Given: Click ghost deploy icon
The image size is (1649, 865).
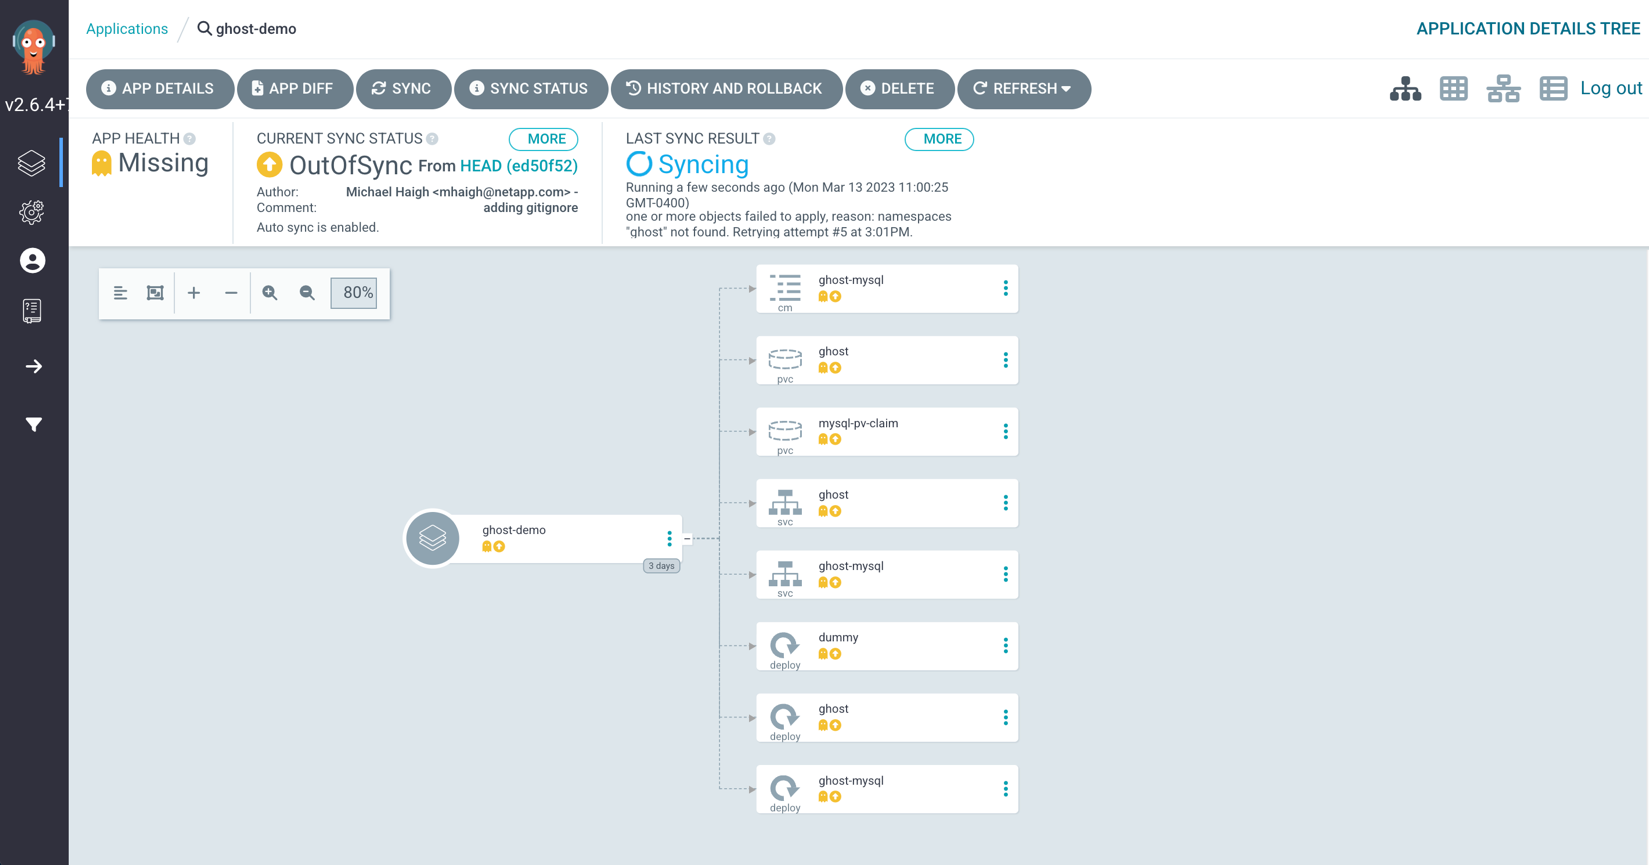Looking at the screenshot, I should (x=785, y=717).
